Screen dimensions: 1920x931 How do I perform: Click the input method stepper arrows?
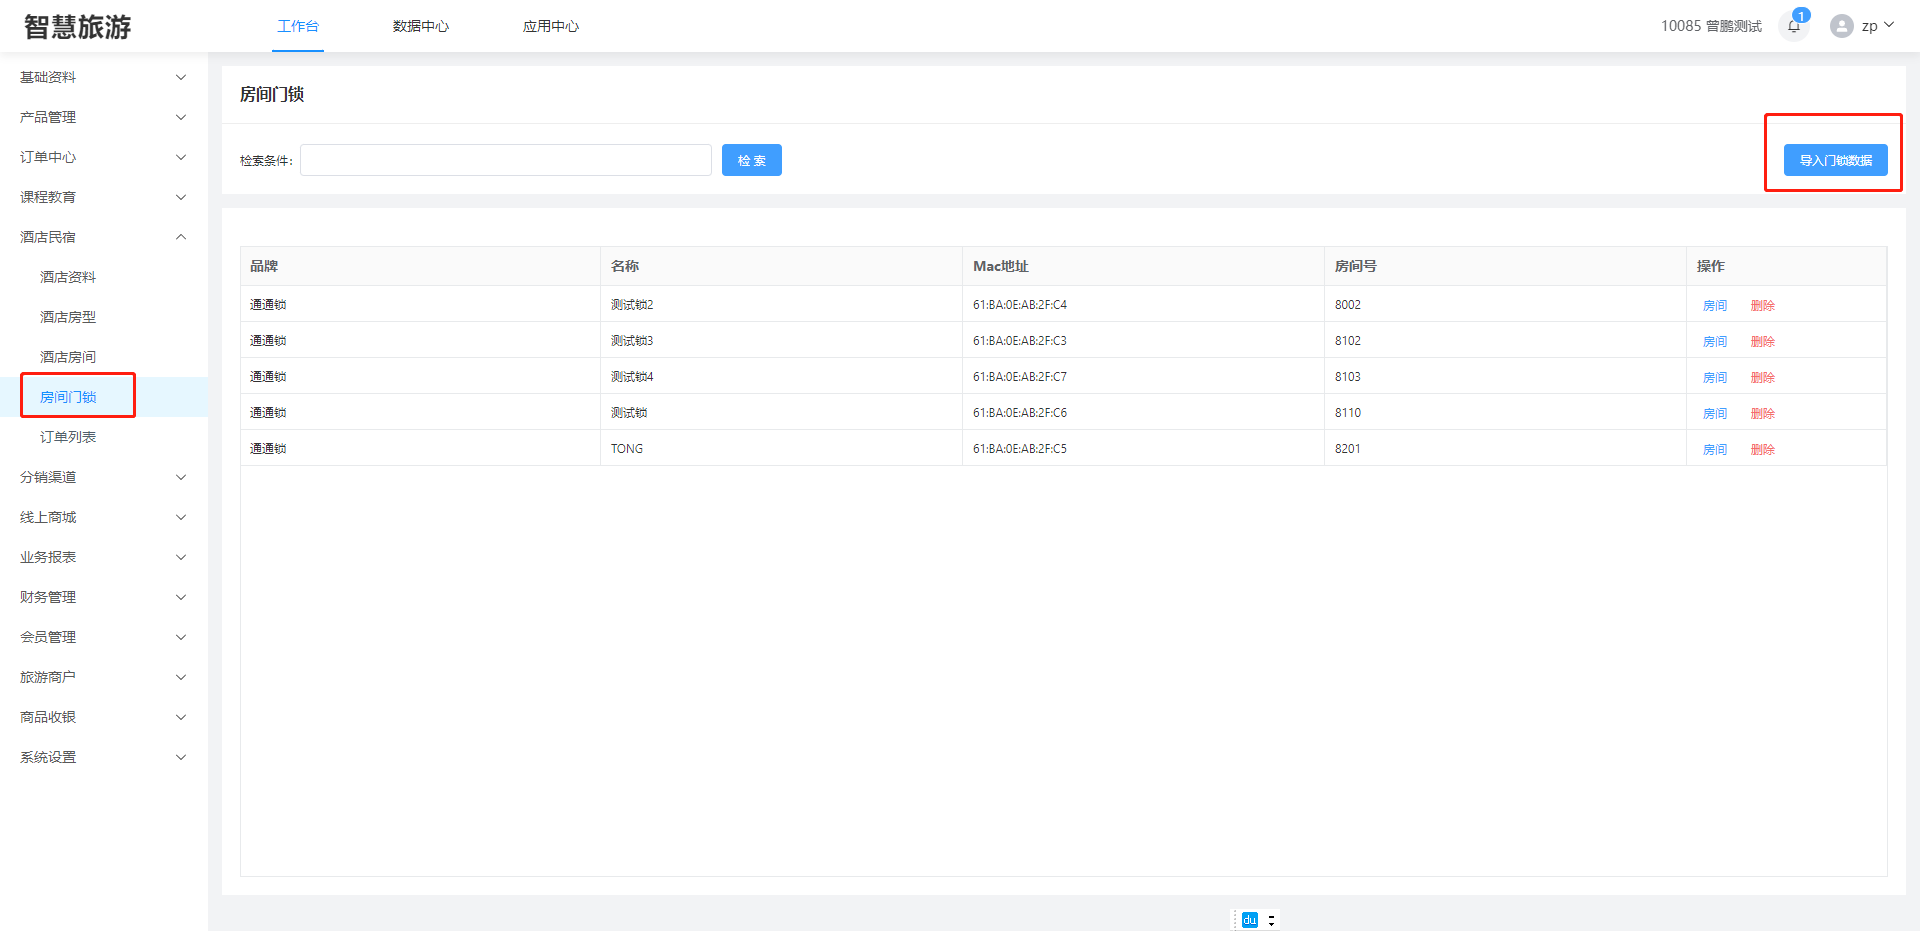1271,920
